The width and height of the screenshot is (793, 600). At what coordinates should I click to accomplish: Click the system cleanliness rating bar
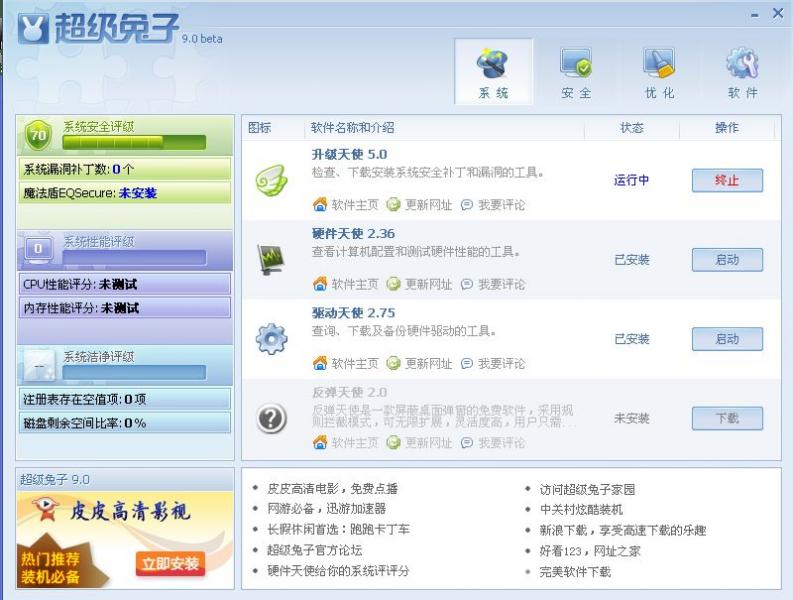pos(134,372)
